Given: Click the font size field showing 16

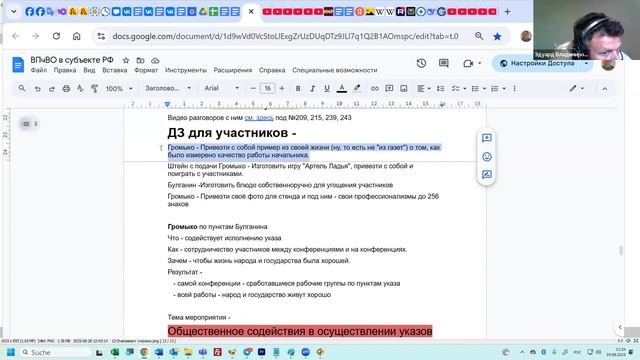Looking at the screenshot, I should (x=268, y=88).
